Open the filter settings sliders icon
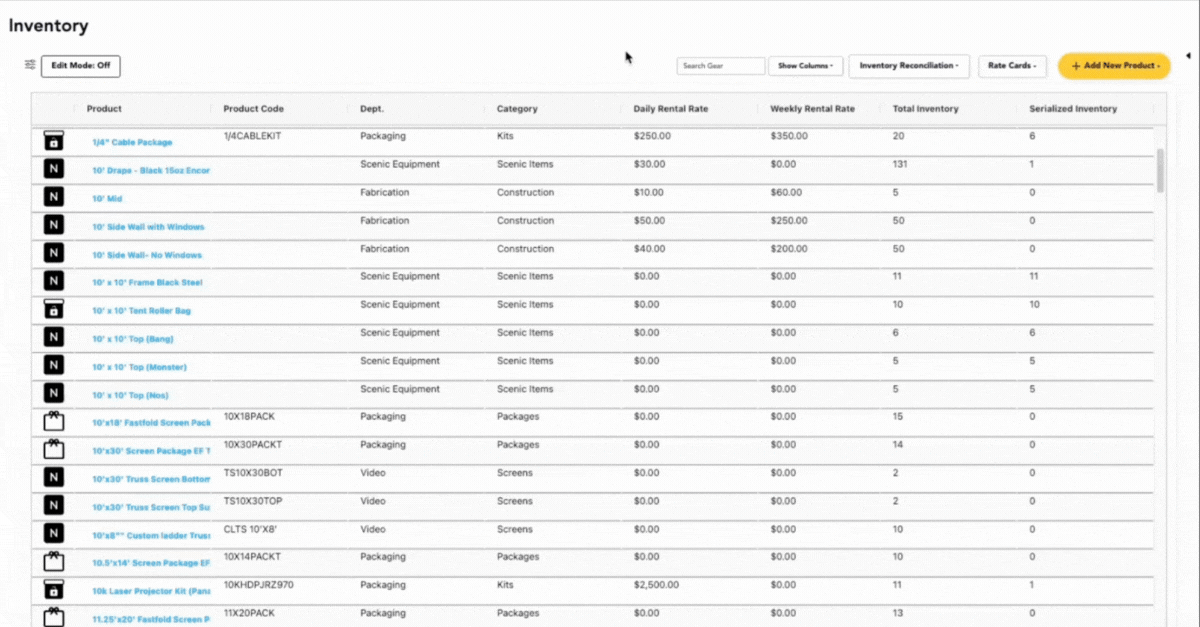1200x627 pixels. tap(30, 65)
